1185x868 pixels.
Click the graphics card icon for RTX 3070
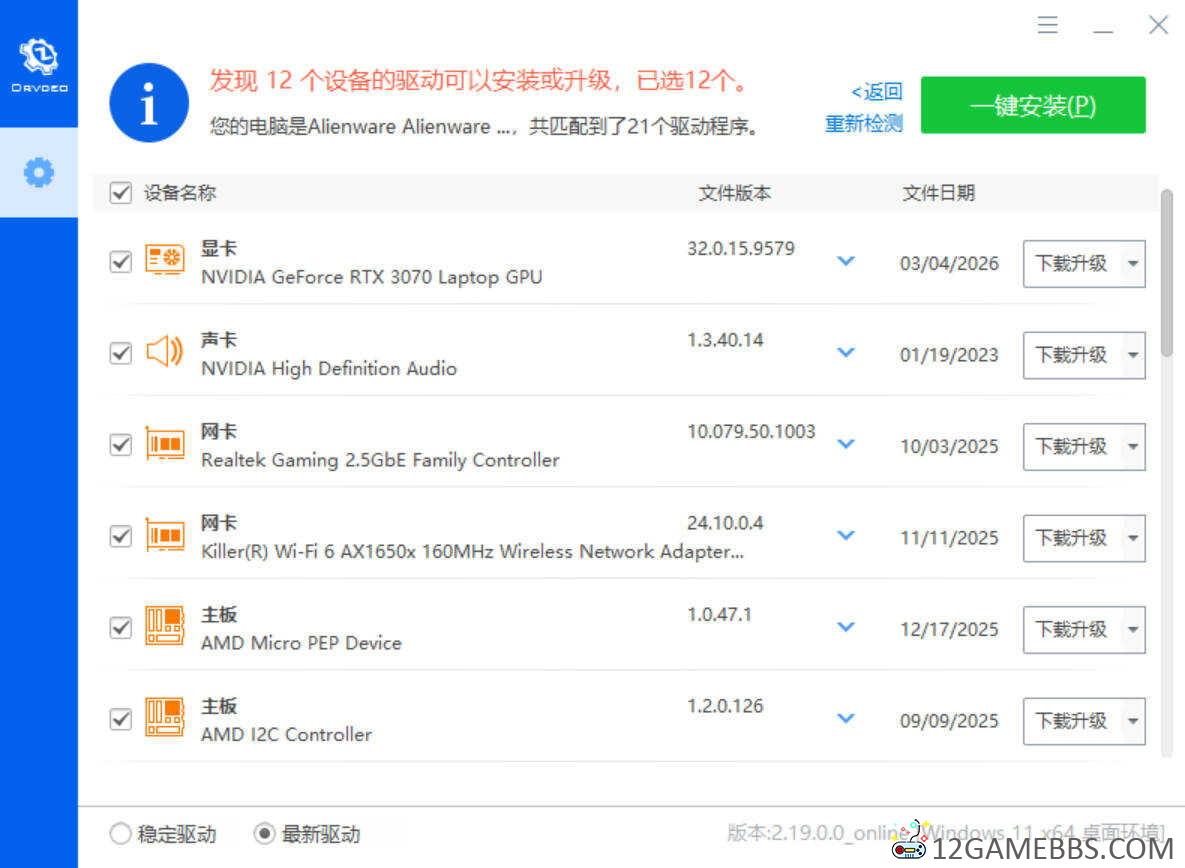[165, 261]
